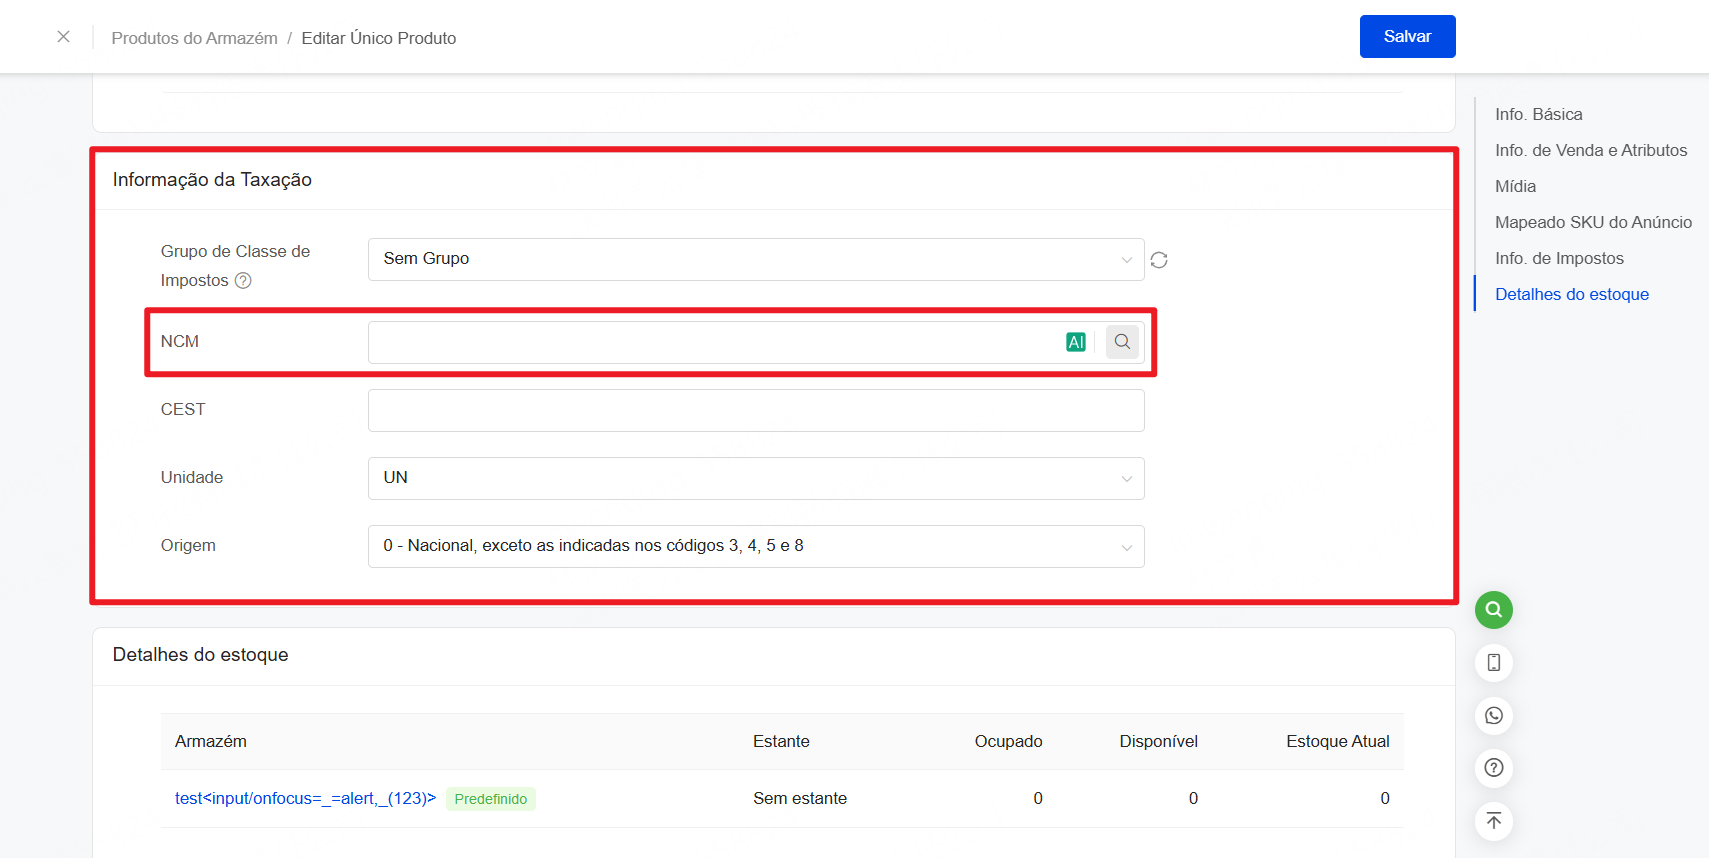The image size is (1709, 858).
Task: Close the product editor with X
Action: pos(63,37)
